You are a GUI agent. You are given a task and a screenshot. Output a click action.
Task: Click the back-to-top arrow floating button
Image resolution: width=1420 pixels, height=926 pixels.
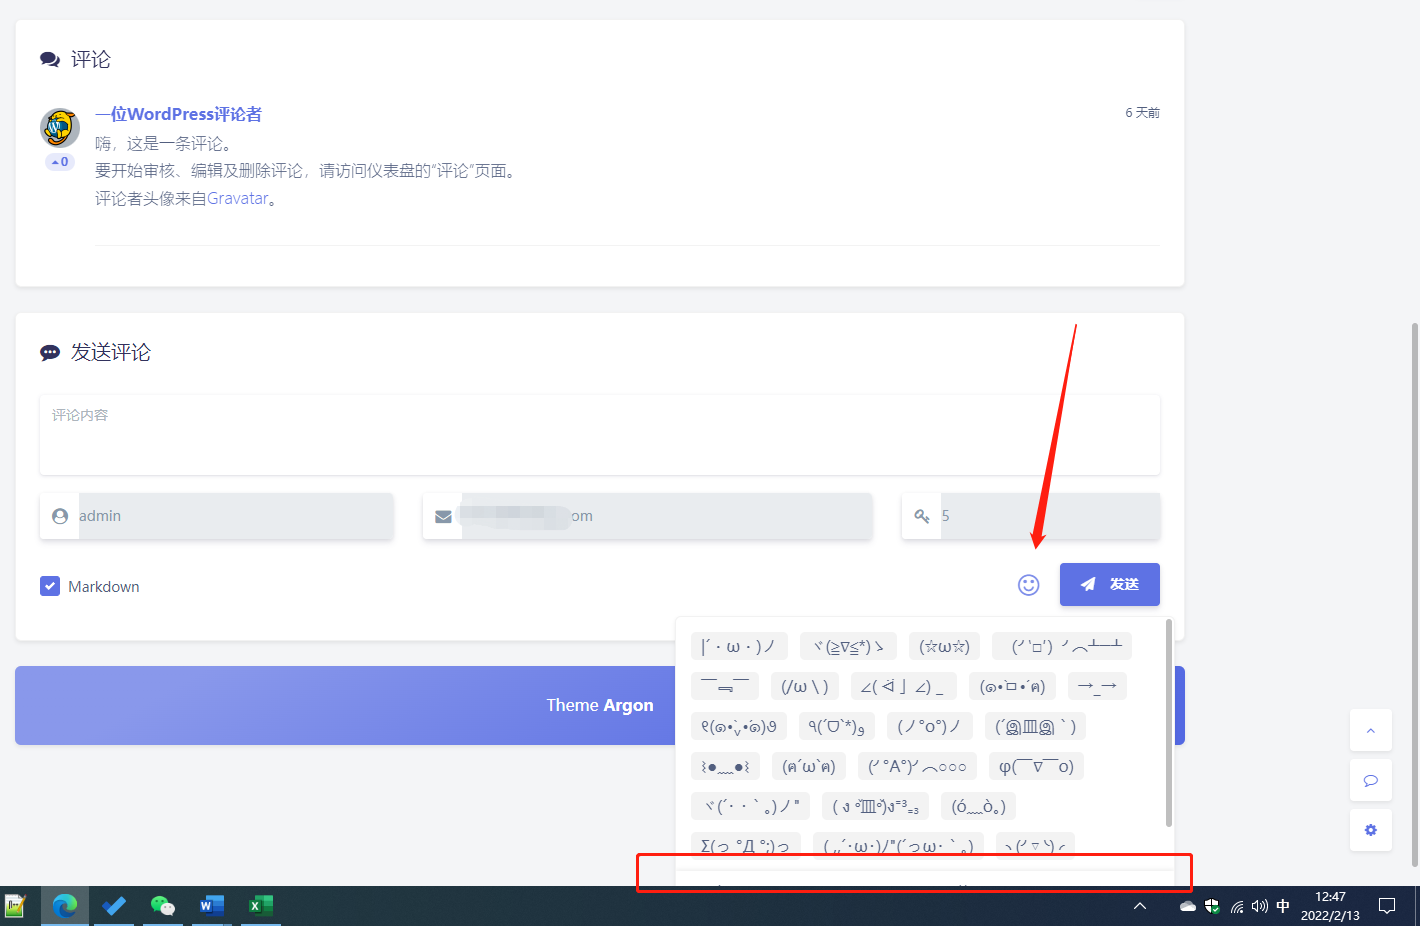point(1371,730)
